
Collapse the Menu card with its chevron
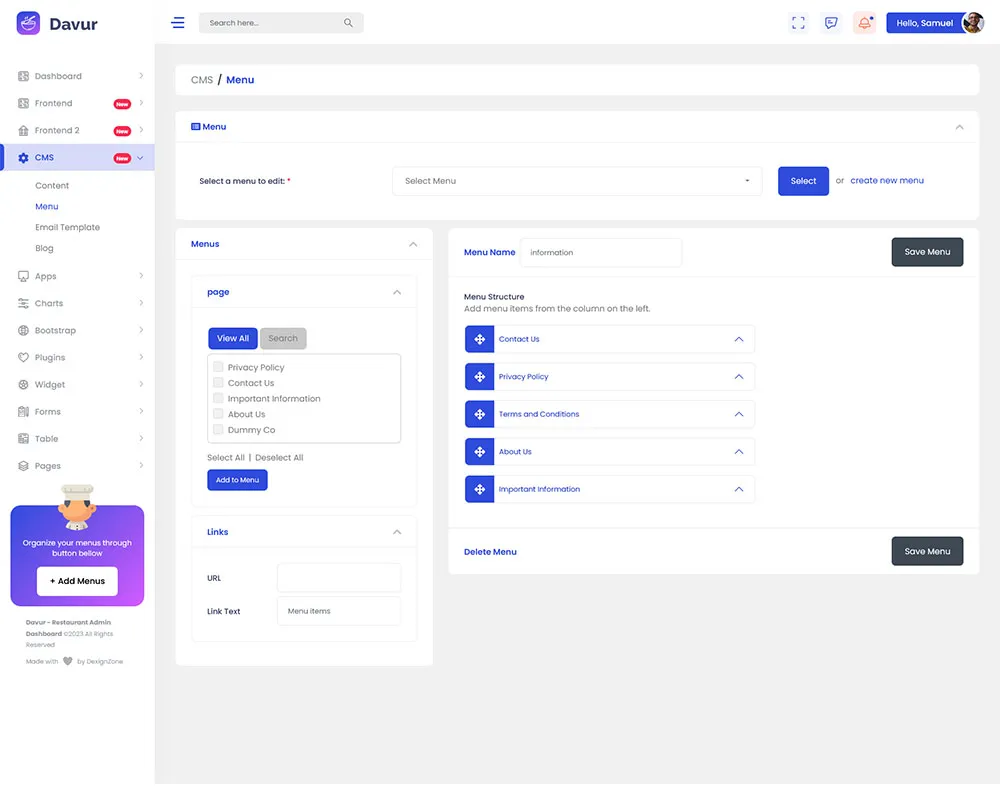click(959, 127)
